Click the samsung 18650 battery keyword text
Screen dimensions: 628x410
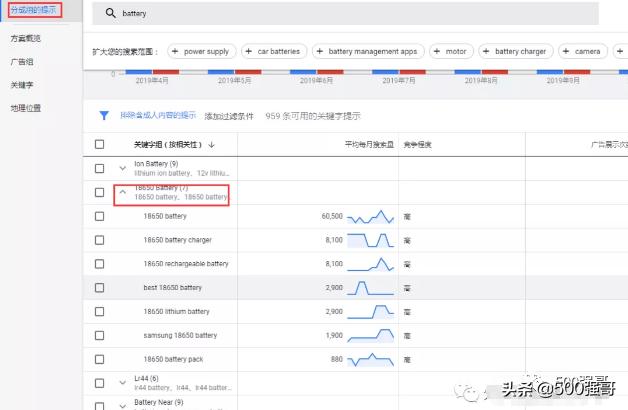click(x=180, y=336)
